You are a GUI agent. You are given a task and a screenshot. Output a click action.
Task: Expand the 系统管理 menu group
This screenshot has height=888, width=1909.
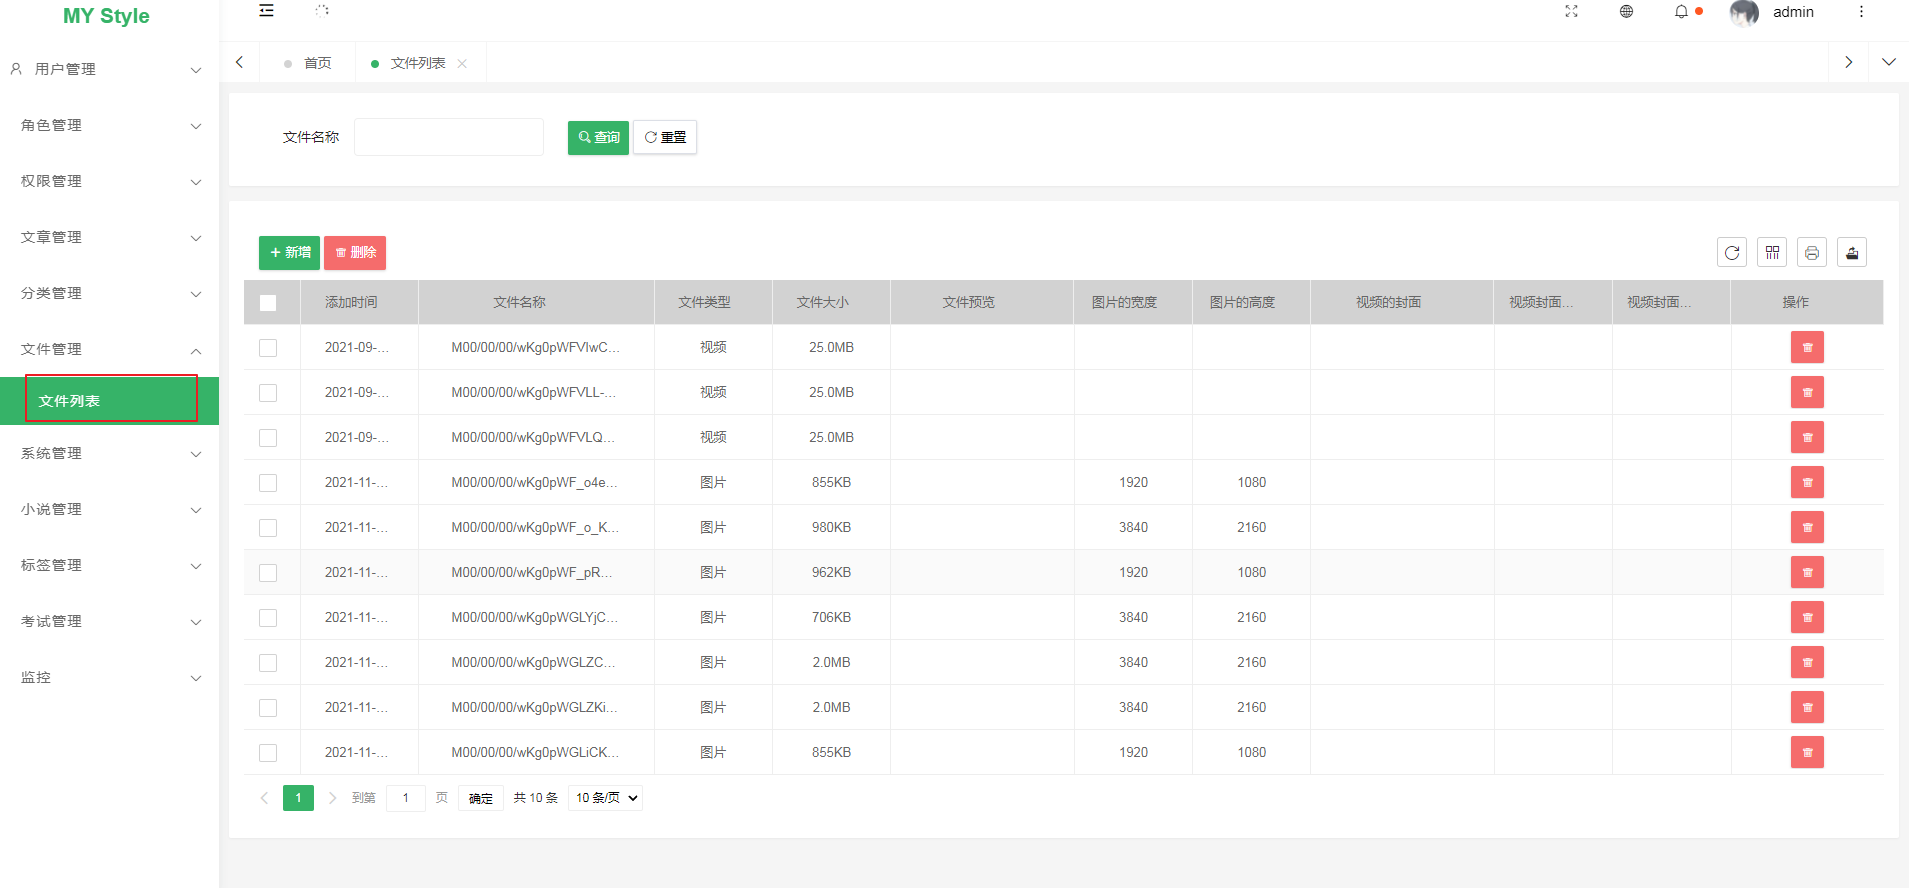tap(109, 454)
